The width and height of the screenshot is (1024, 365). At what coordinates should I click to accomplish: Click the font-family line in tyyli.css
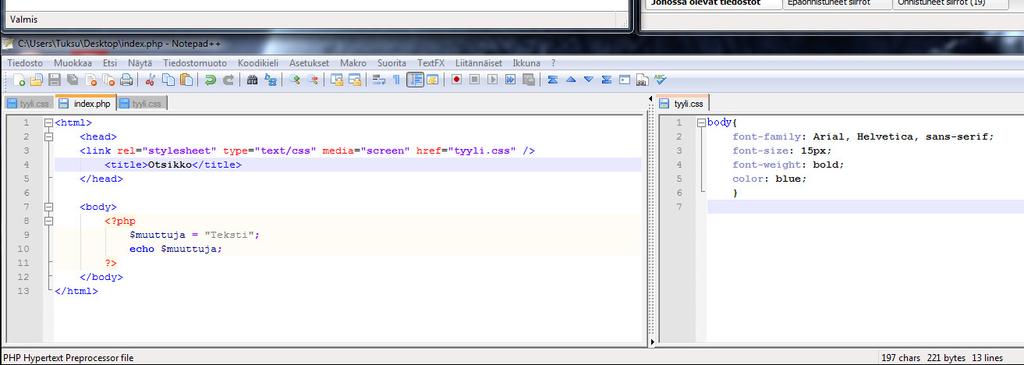862,136
